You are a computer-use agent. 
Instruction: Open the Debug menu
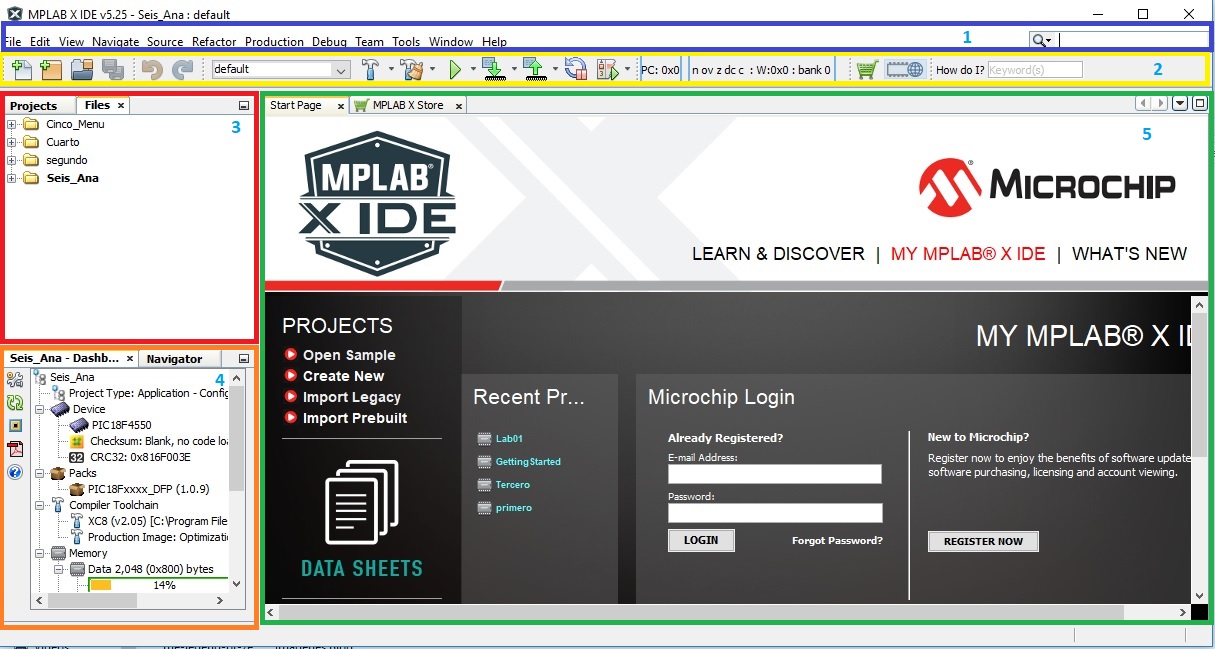(x=329, y=42)
